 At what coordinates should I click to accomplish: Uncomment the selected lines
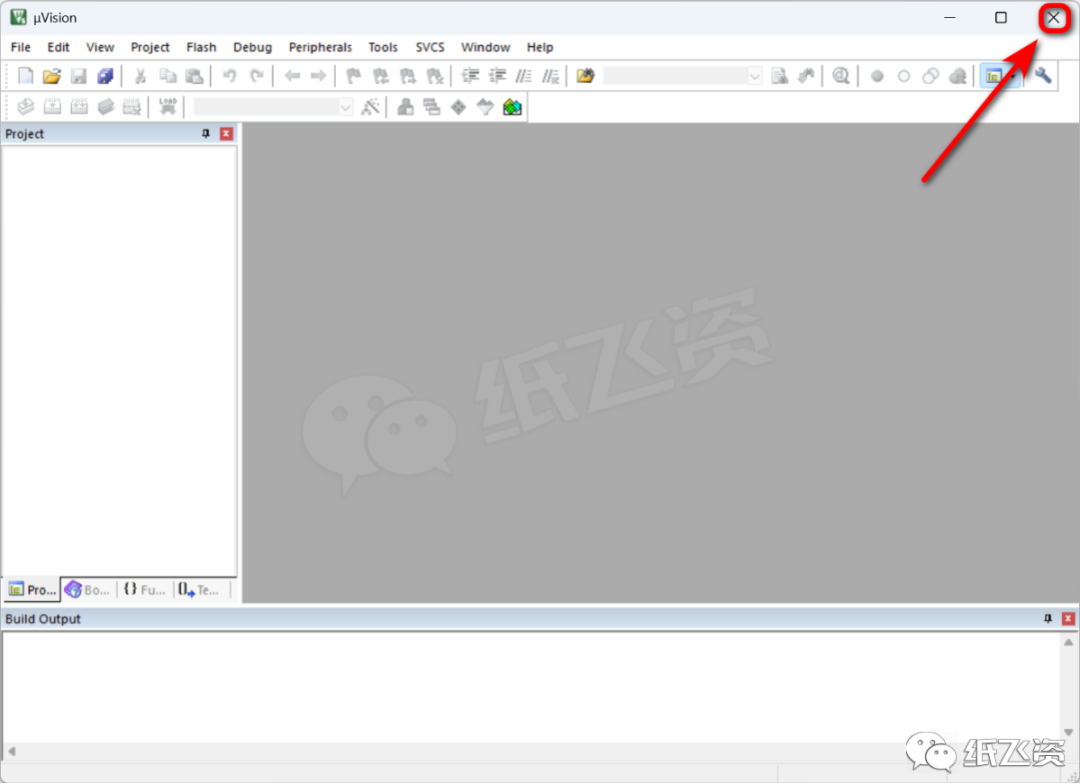tap(550, 76)
